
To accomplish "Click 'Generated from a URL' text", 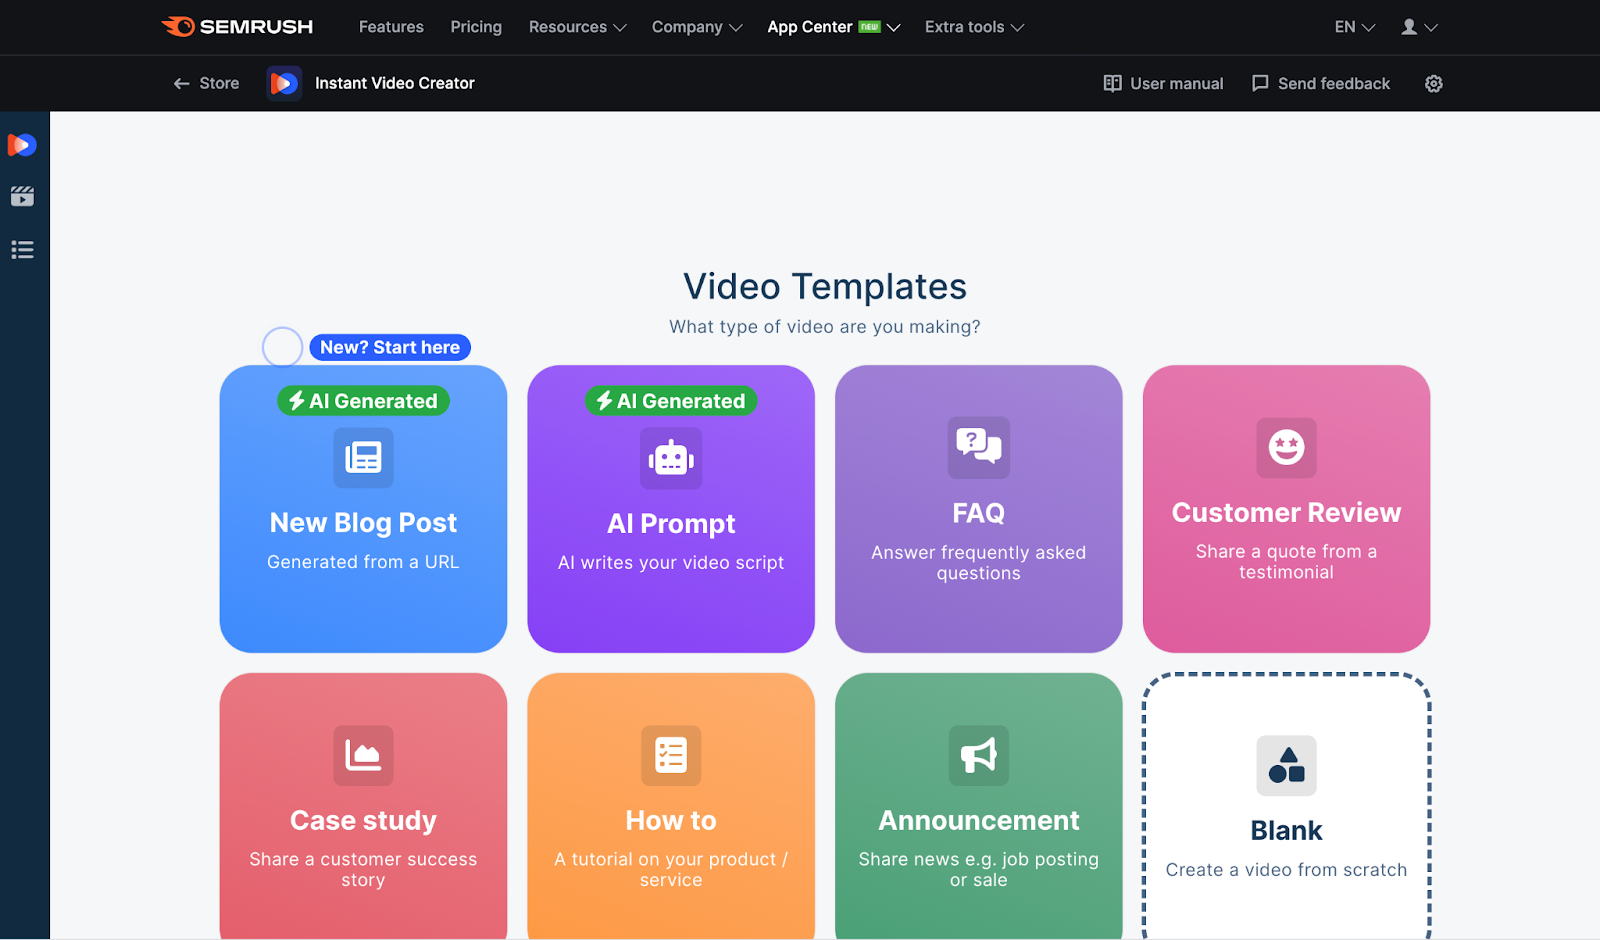I will [363, 562].
